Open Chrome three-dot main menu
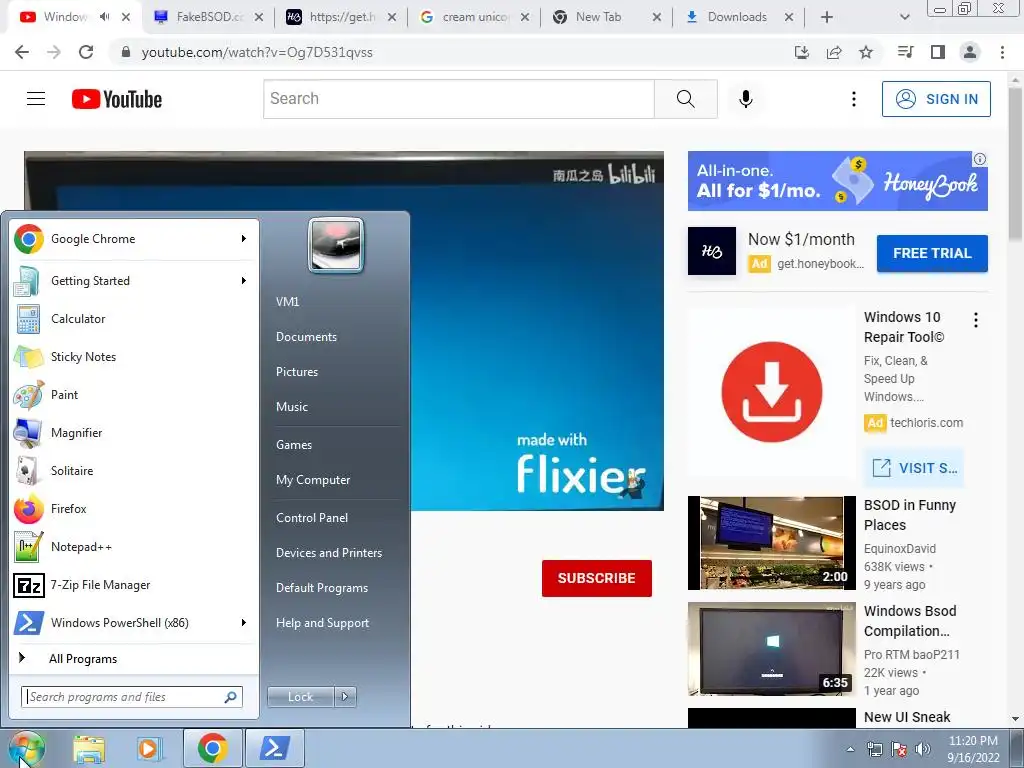Viewport: 1024px width, 768px height. tap(1002, 52)
